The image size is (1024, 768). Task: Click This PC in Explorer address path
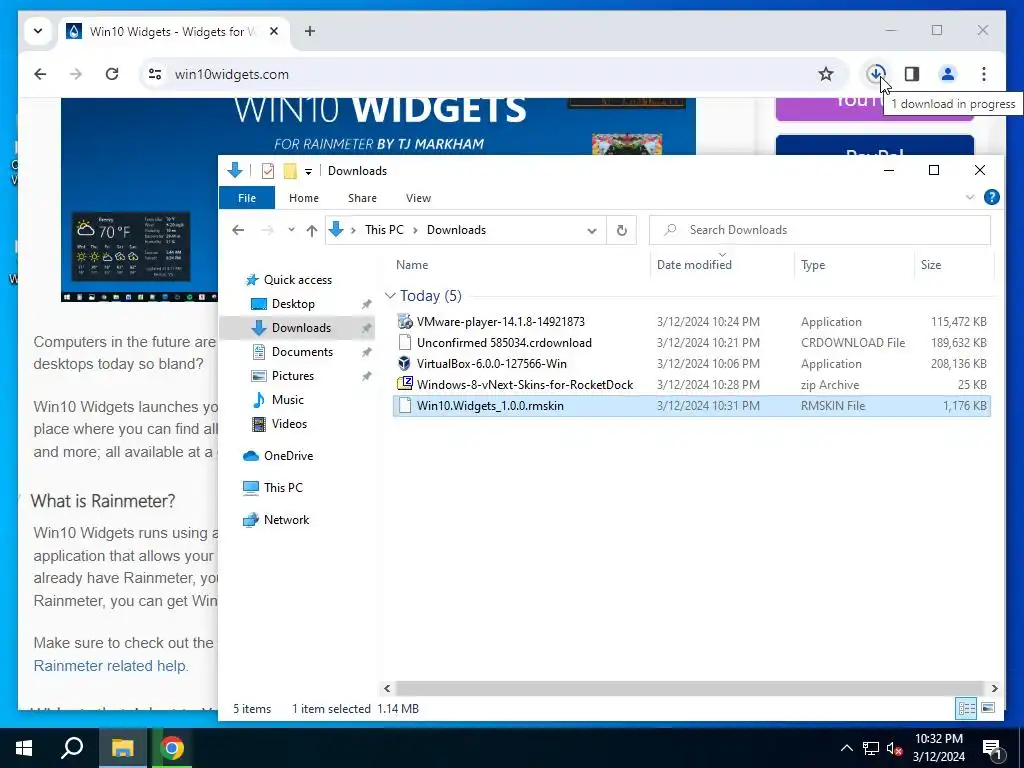pos(384,230)
